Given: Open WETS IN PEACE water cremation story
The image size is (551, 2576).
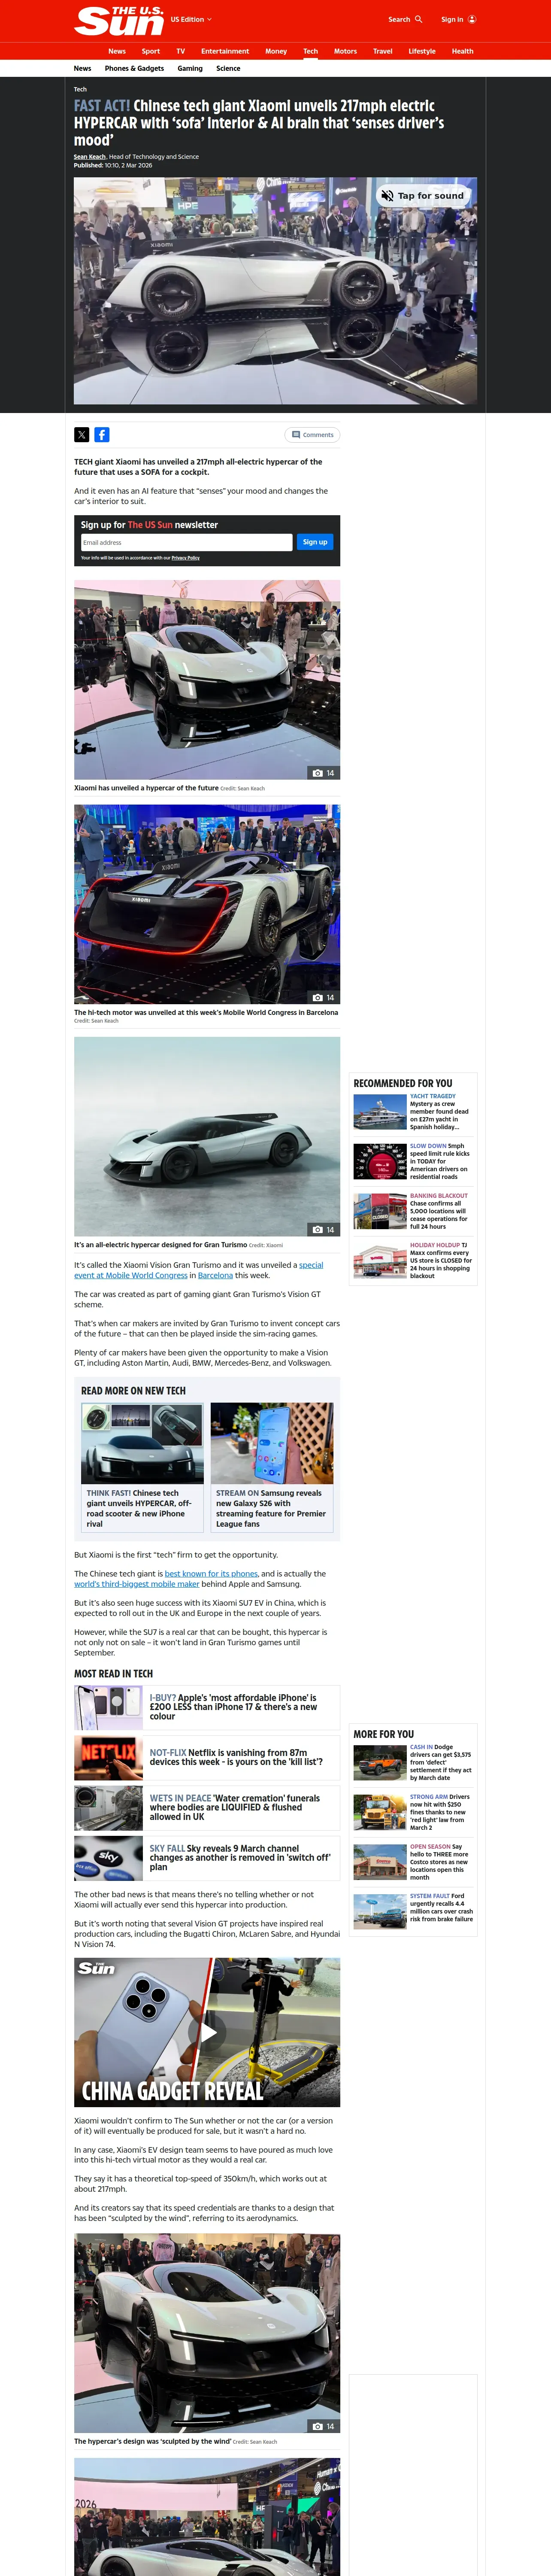Looking at the screenshot, I should click(x=207, y=1808).
